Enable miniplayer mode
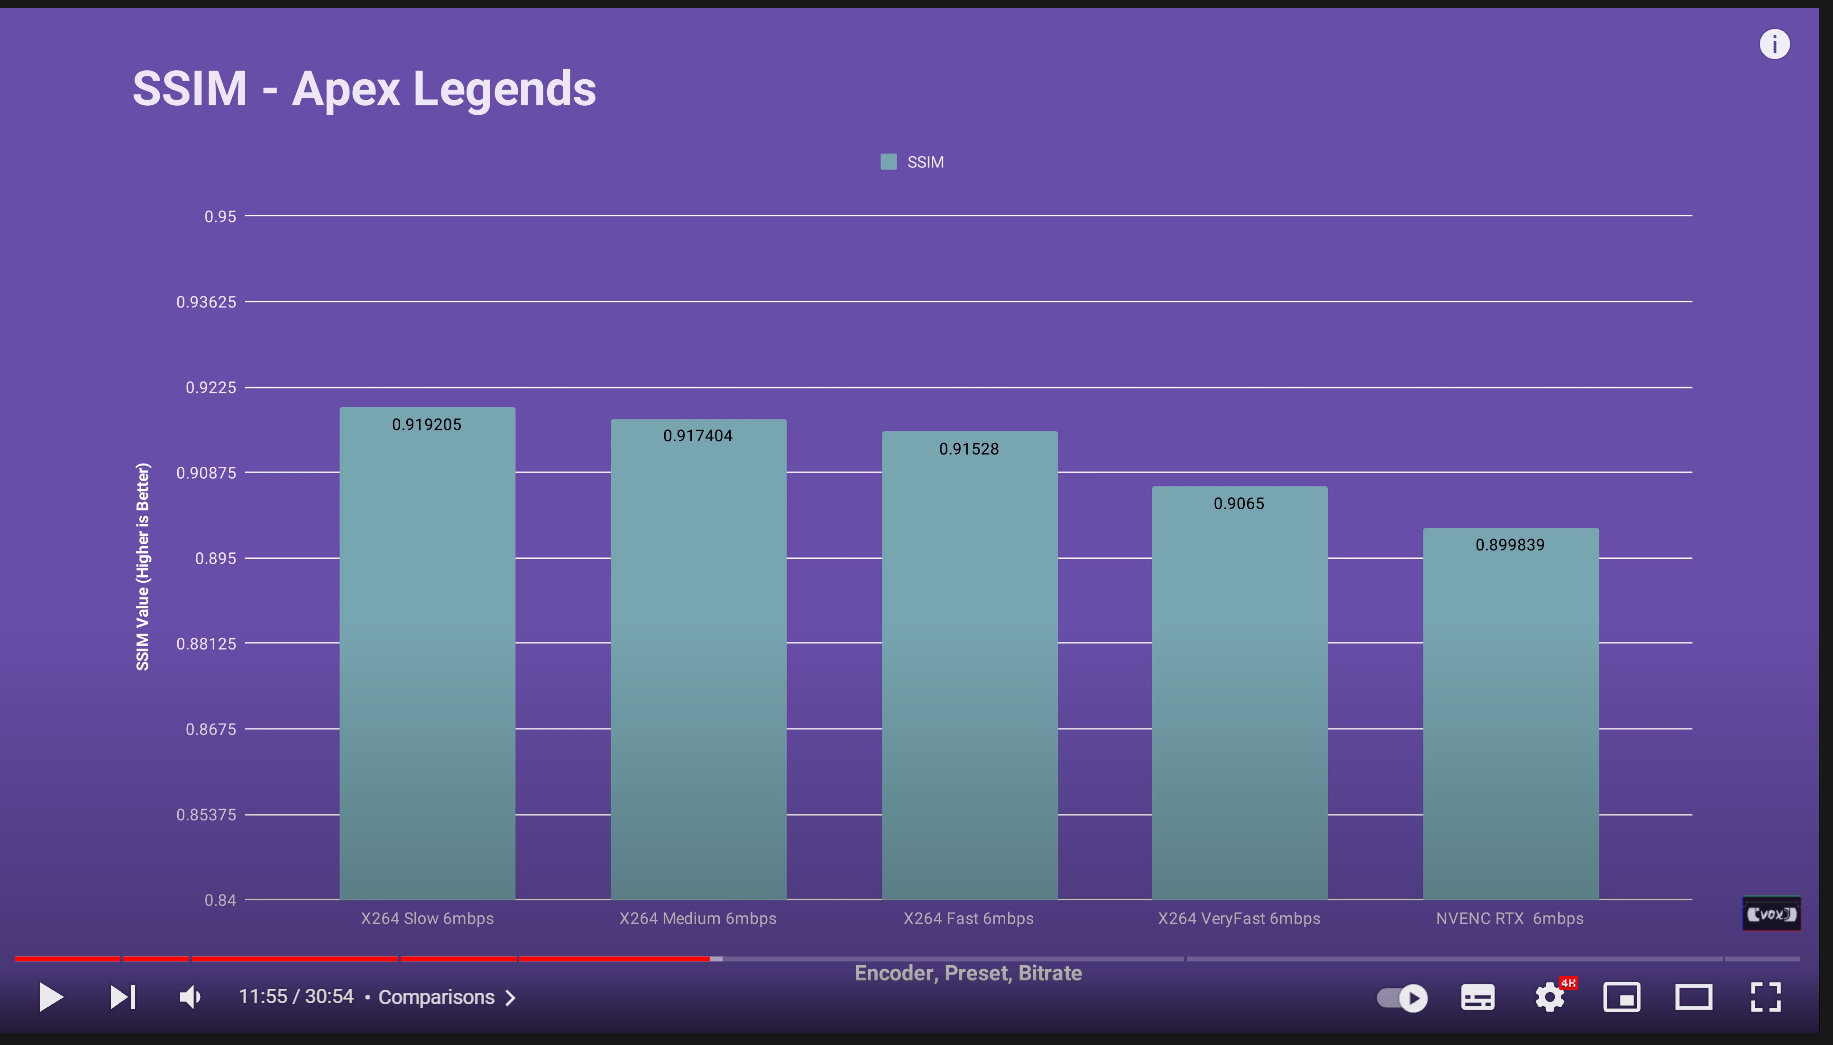 1622,997
